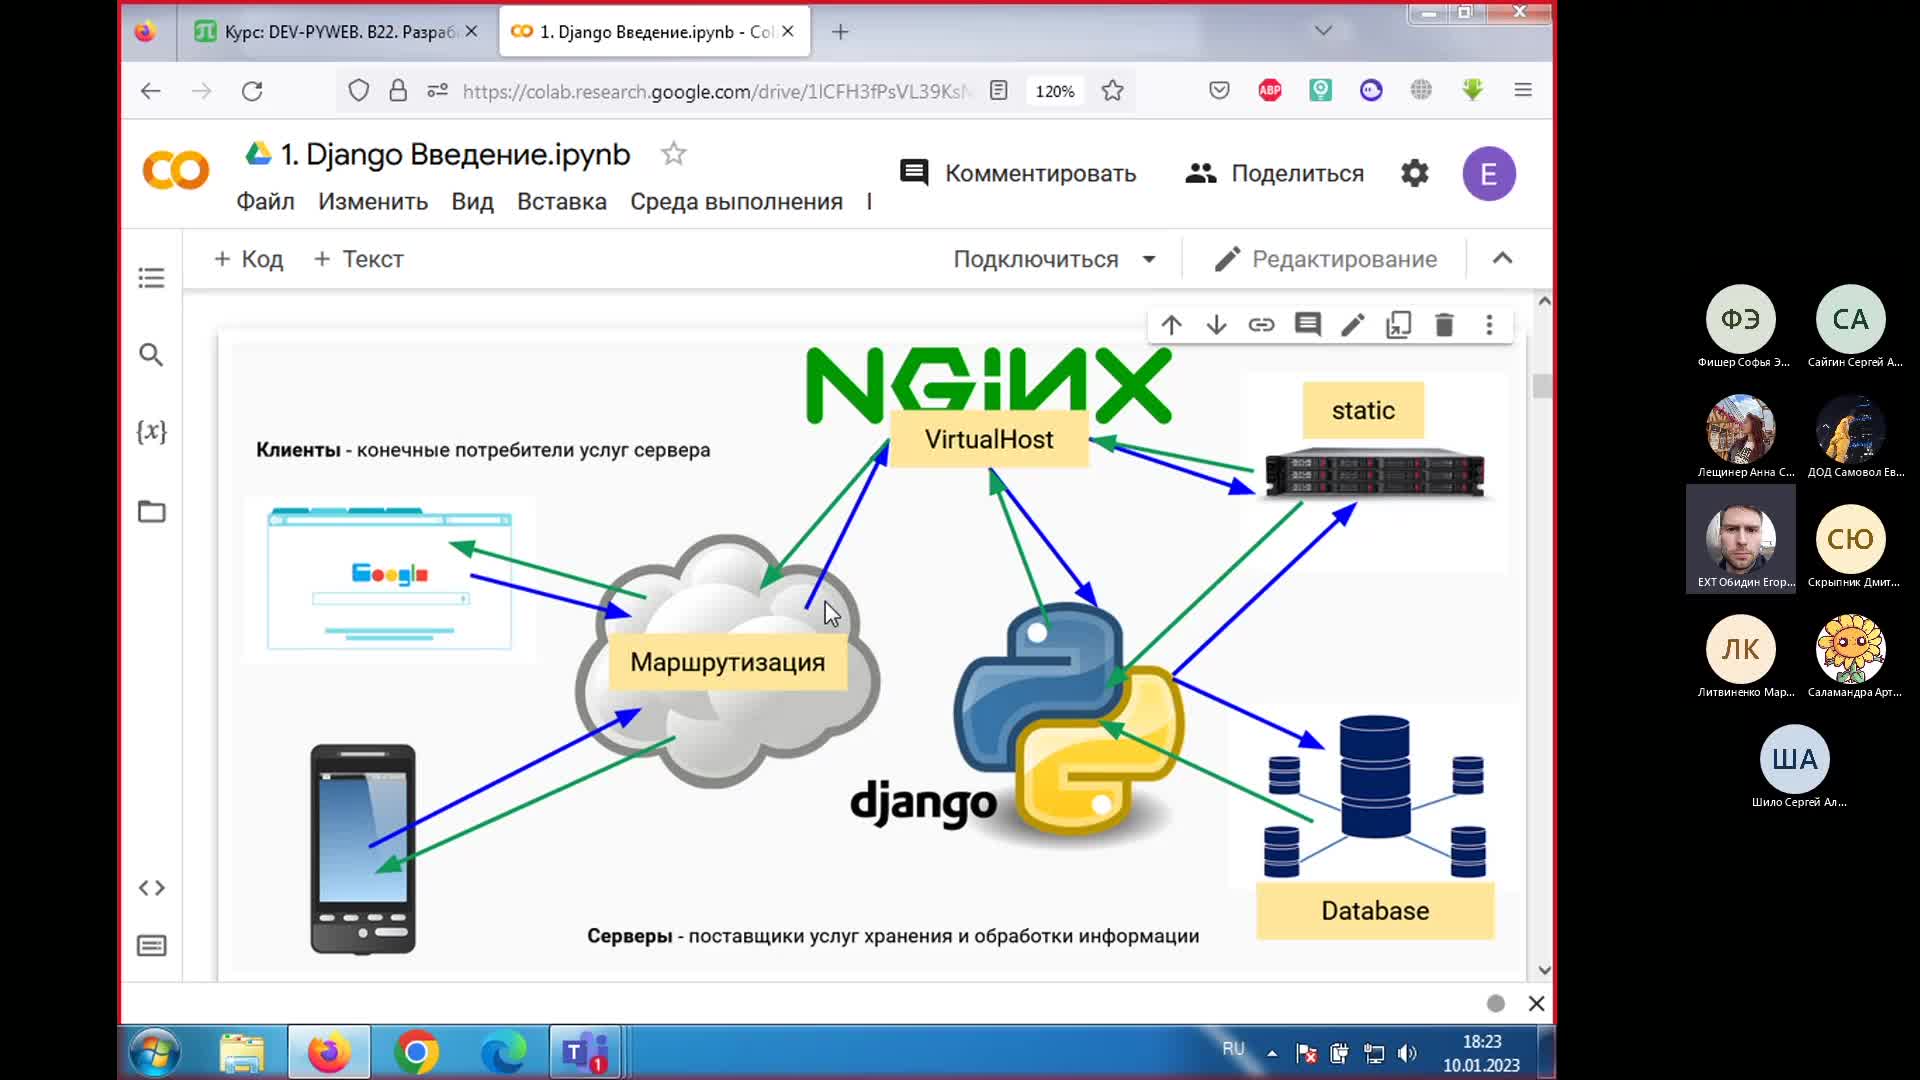Open the Вид menu
Screen dimensions: 1920x1080
pos(472,202)
